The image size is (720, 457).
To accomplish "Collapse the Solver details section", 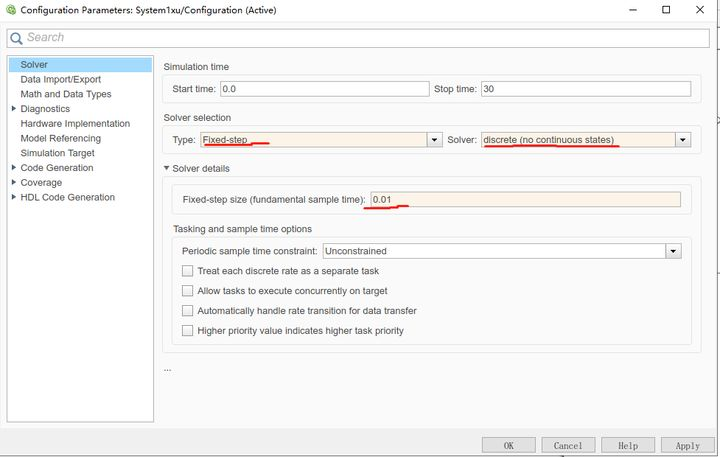I will pos(166,169).
